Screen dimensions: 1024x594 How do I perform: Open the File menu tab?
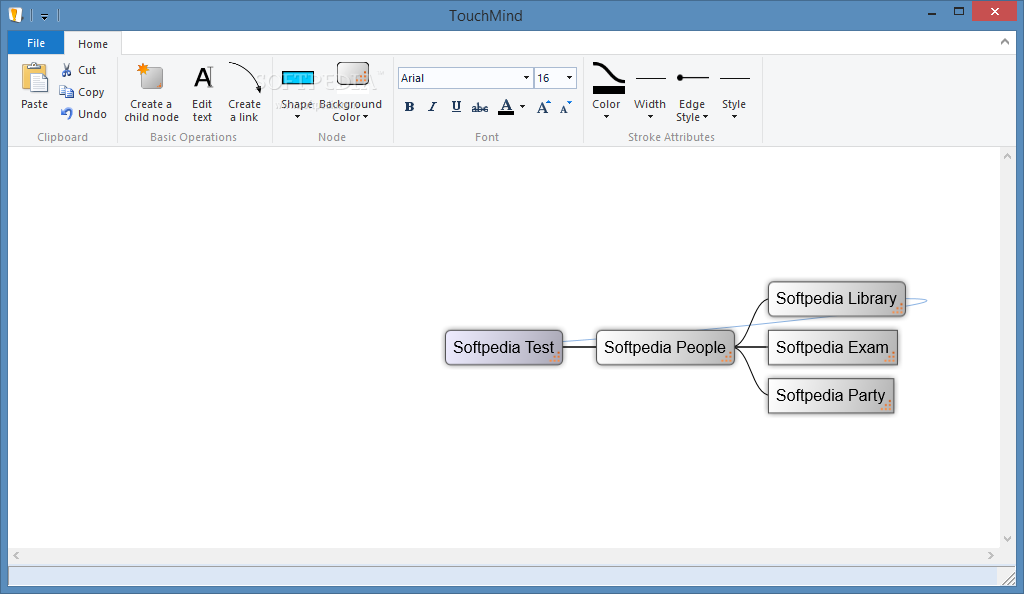point(36,43)
